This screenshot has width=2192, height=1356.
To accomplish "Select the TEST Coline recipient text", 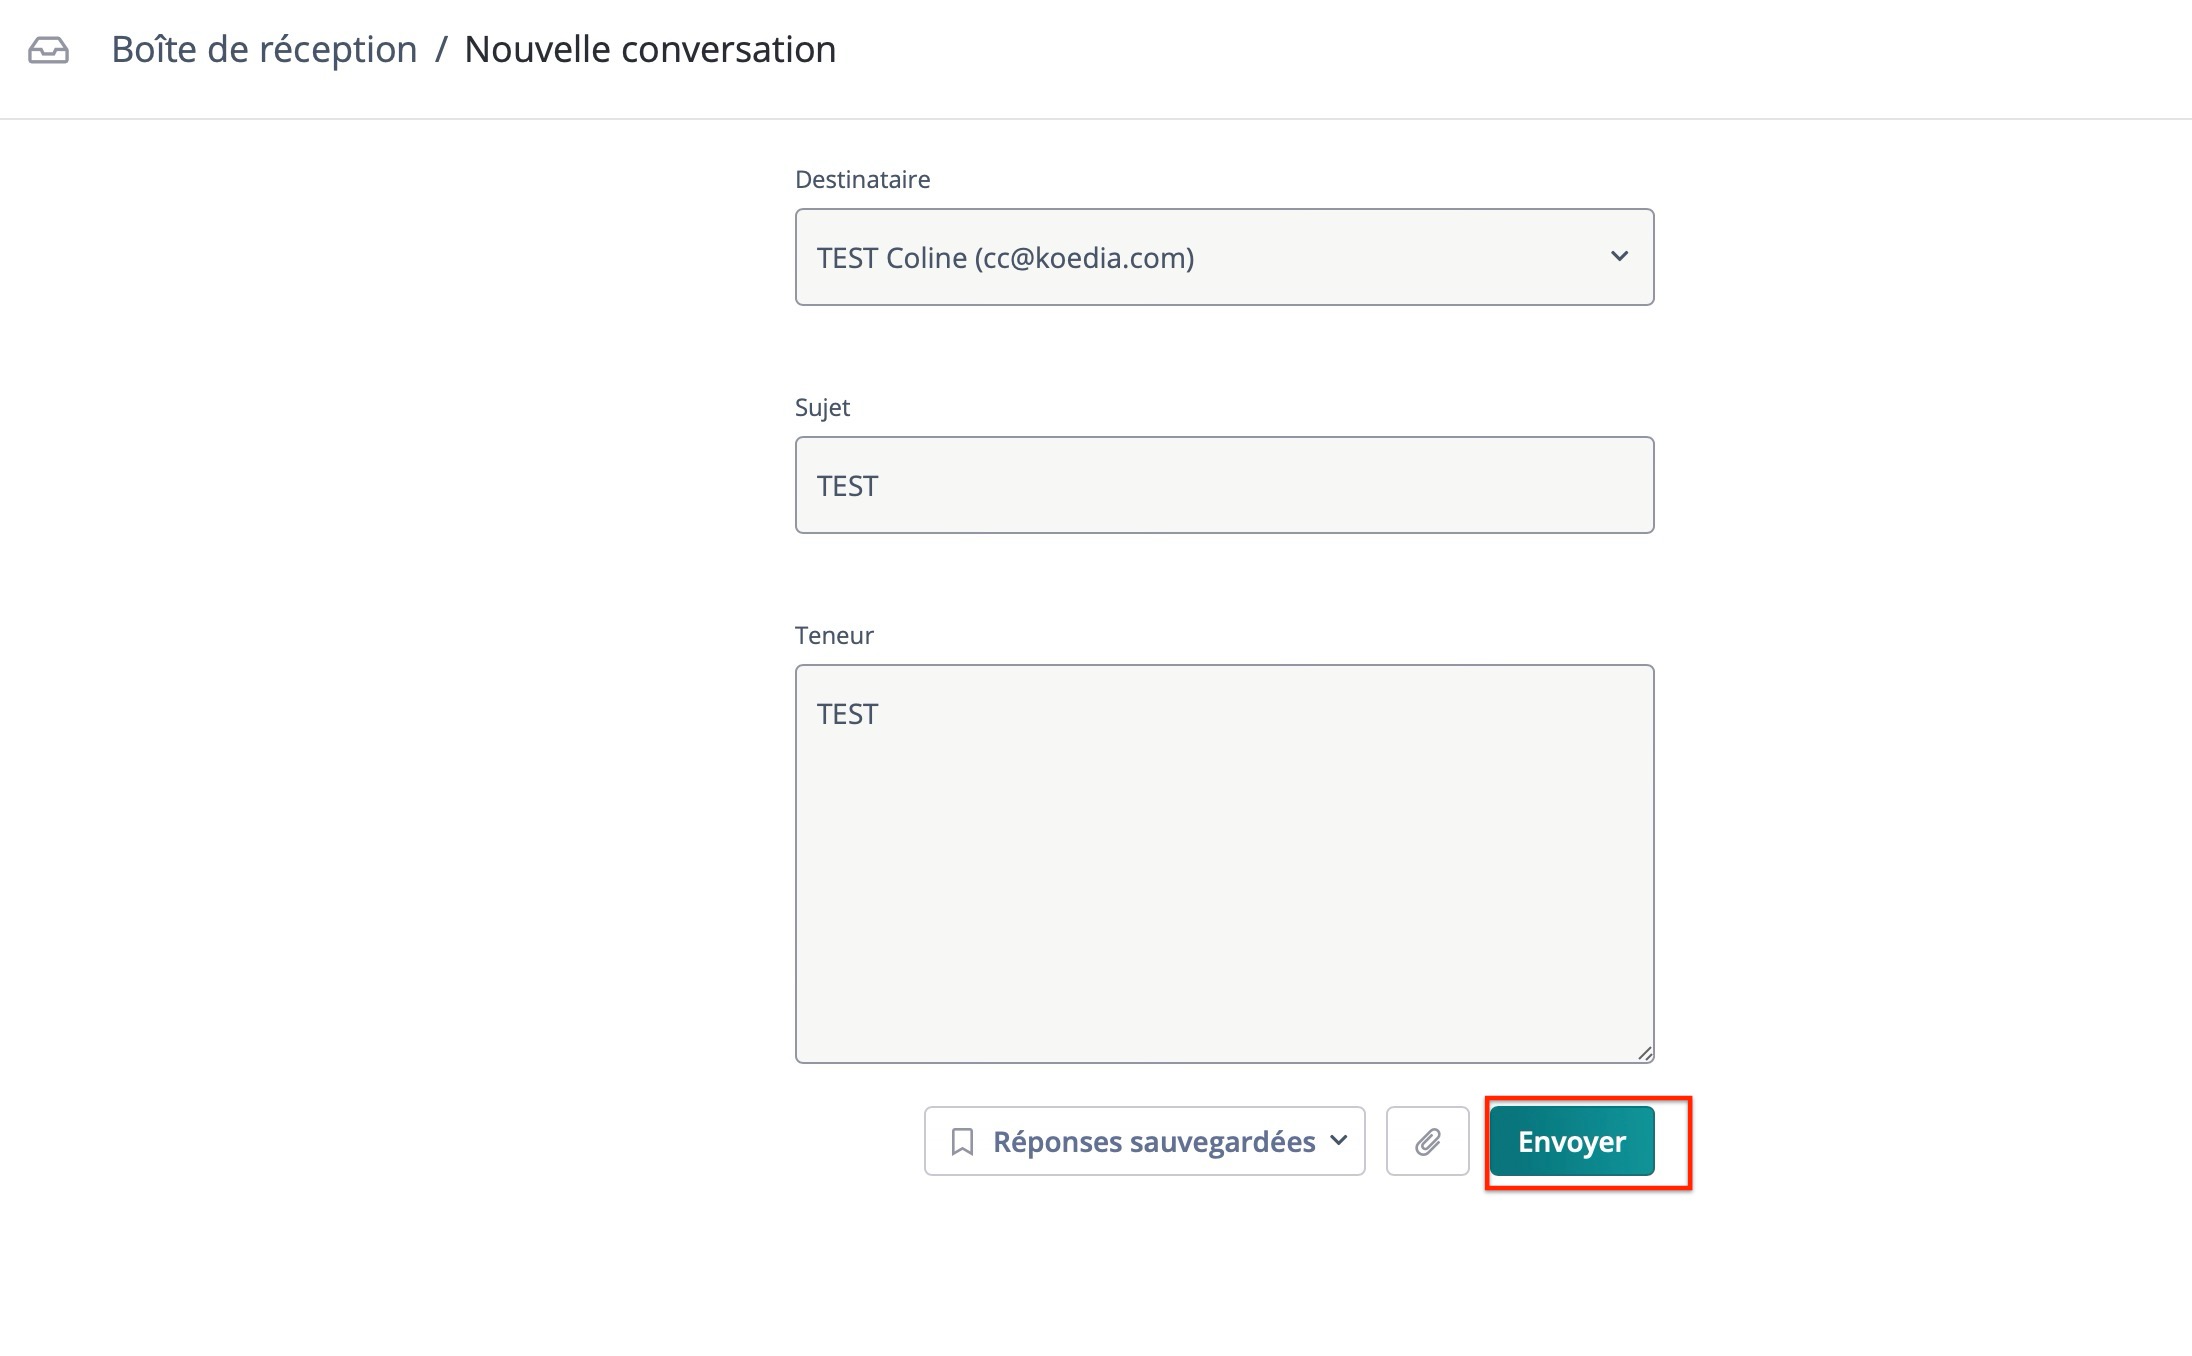I will (x=891, y=258).
